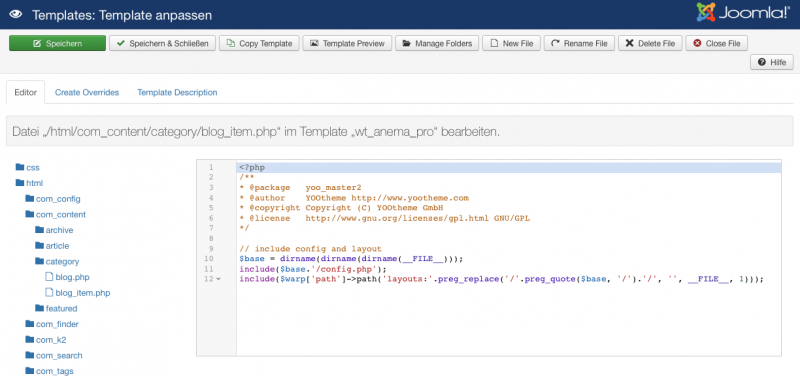800x376 pixels.
Task: Click the @license GNU/GPL comment line
Action: point(384,218)
